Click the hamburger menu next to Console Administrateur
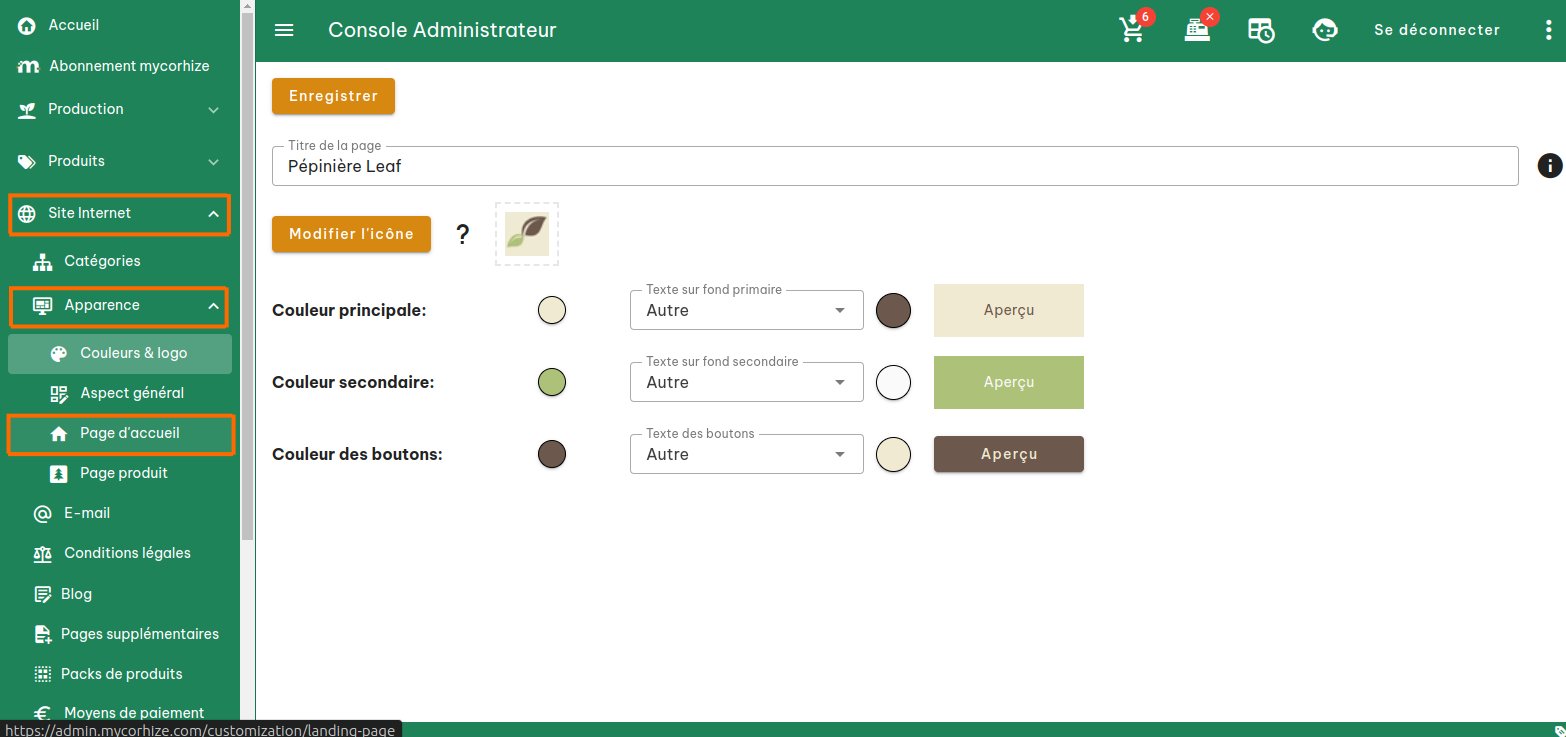 283,30
